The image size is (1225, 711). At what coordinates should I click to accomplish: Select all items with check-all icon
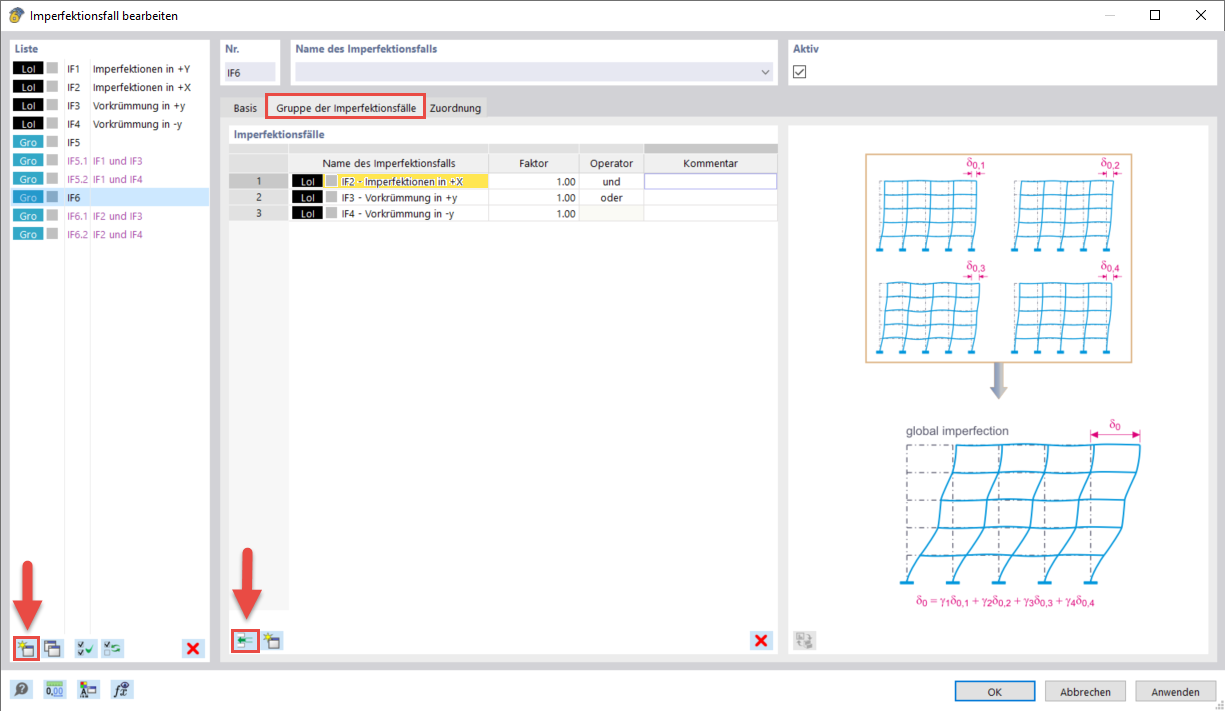coord(87,648)
